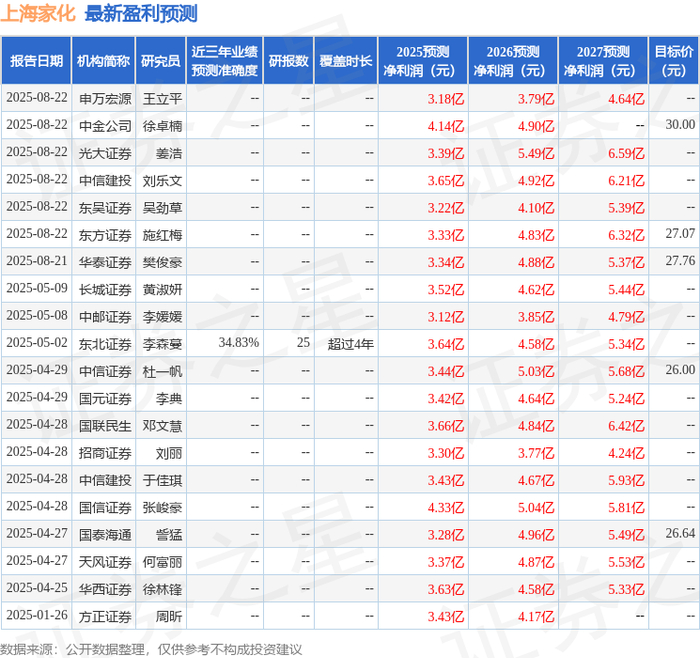The width and height of the screenshot is (700, 658).
Task: Click the 最新盈利预测 heading
Action: coord(141,13)
